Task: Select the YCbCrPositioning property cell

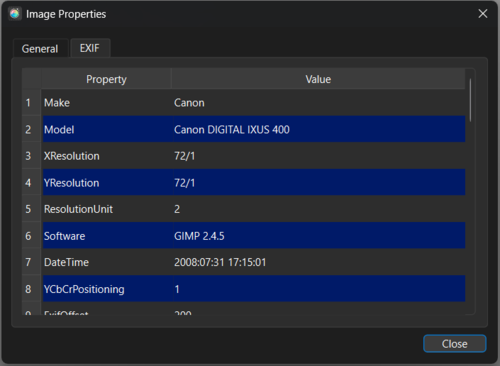Action: point(107,289)
